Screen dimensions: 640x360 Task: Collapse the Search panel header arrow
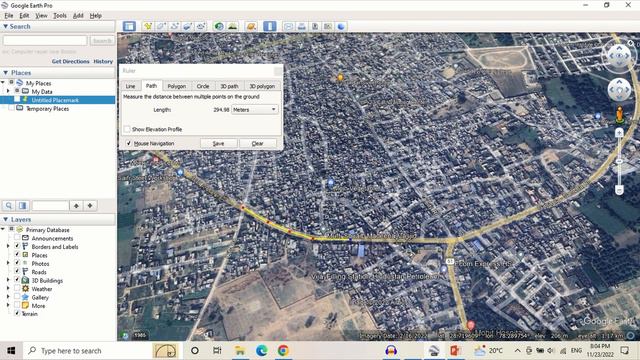click(5, 26)
